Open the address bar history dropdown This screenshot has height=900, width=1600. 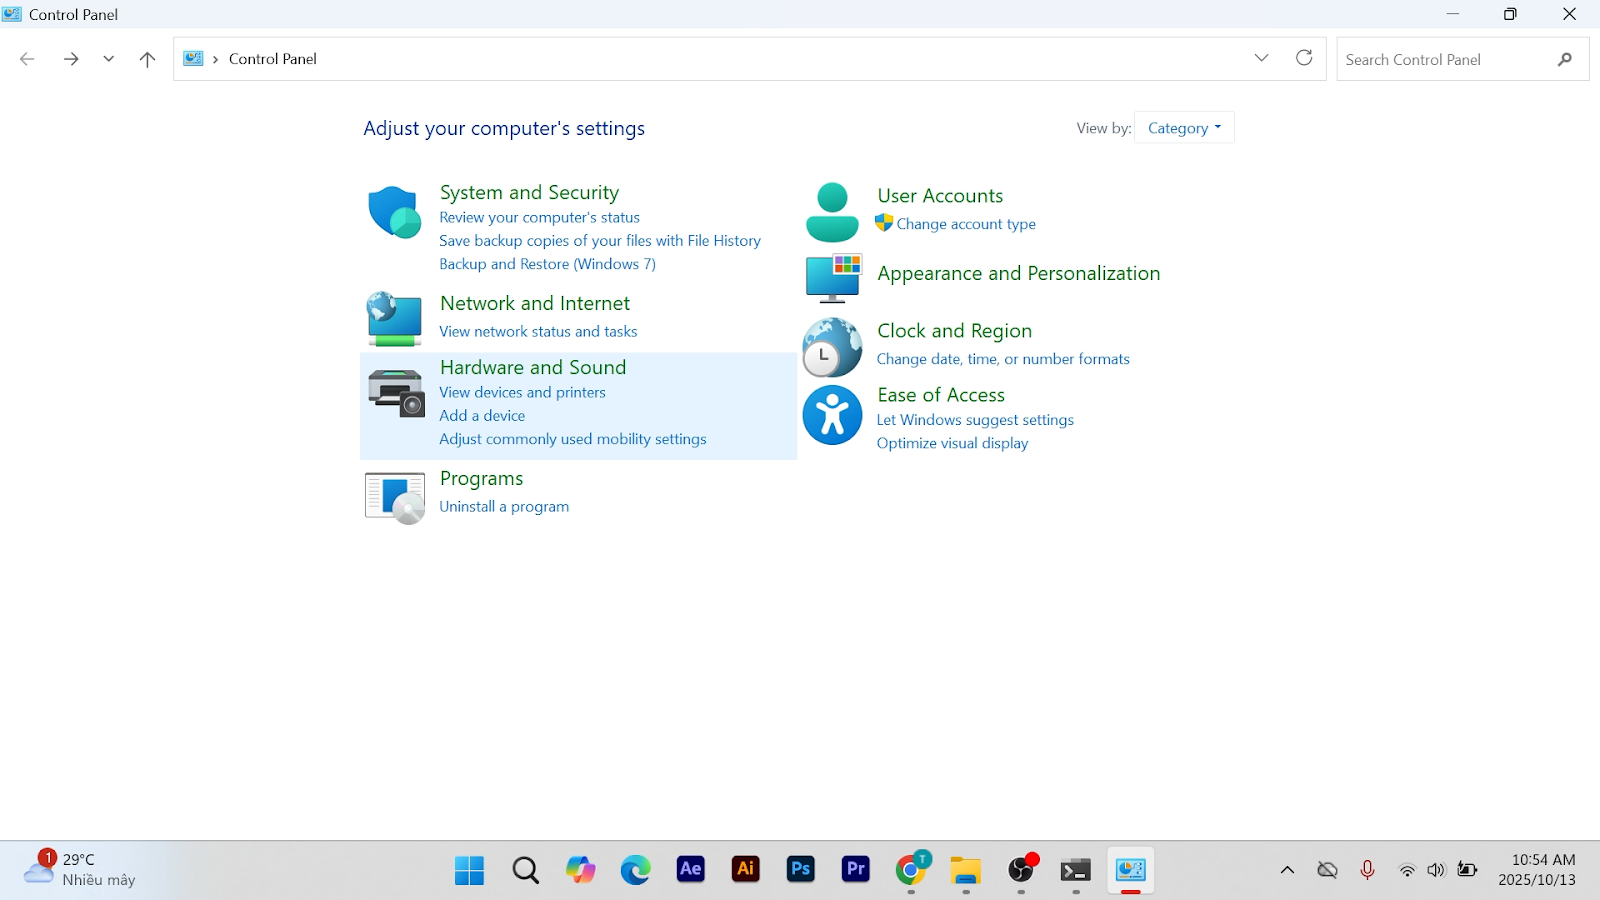coord(1261,58)
